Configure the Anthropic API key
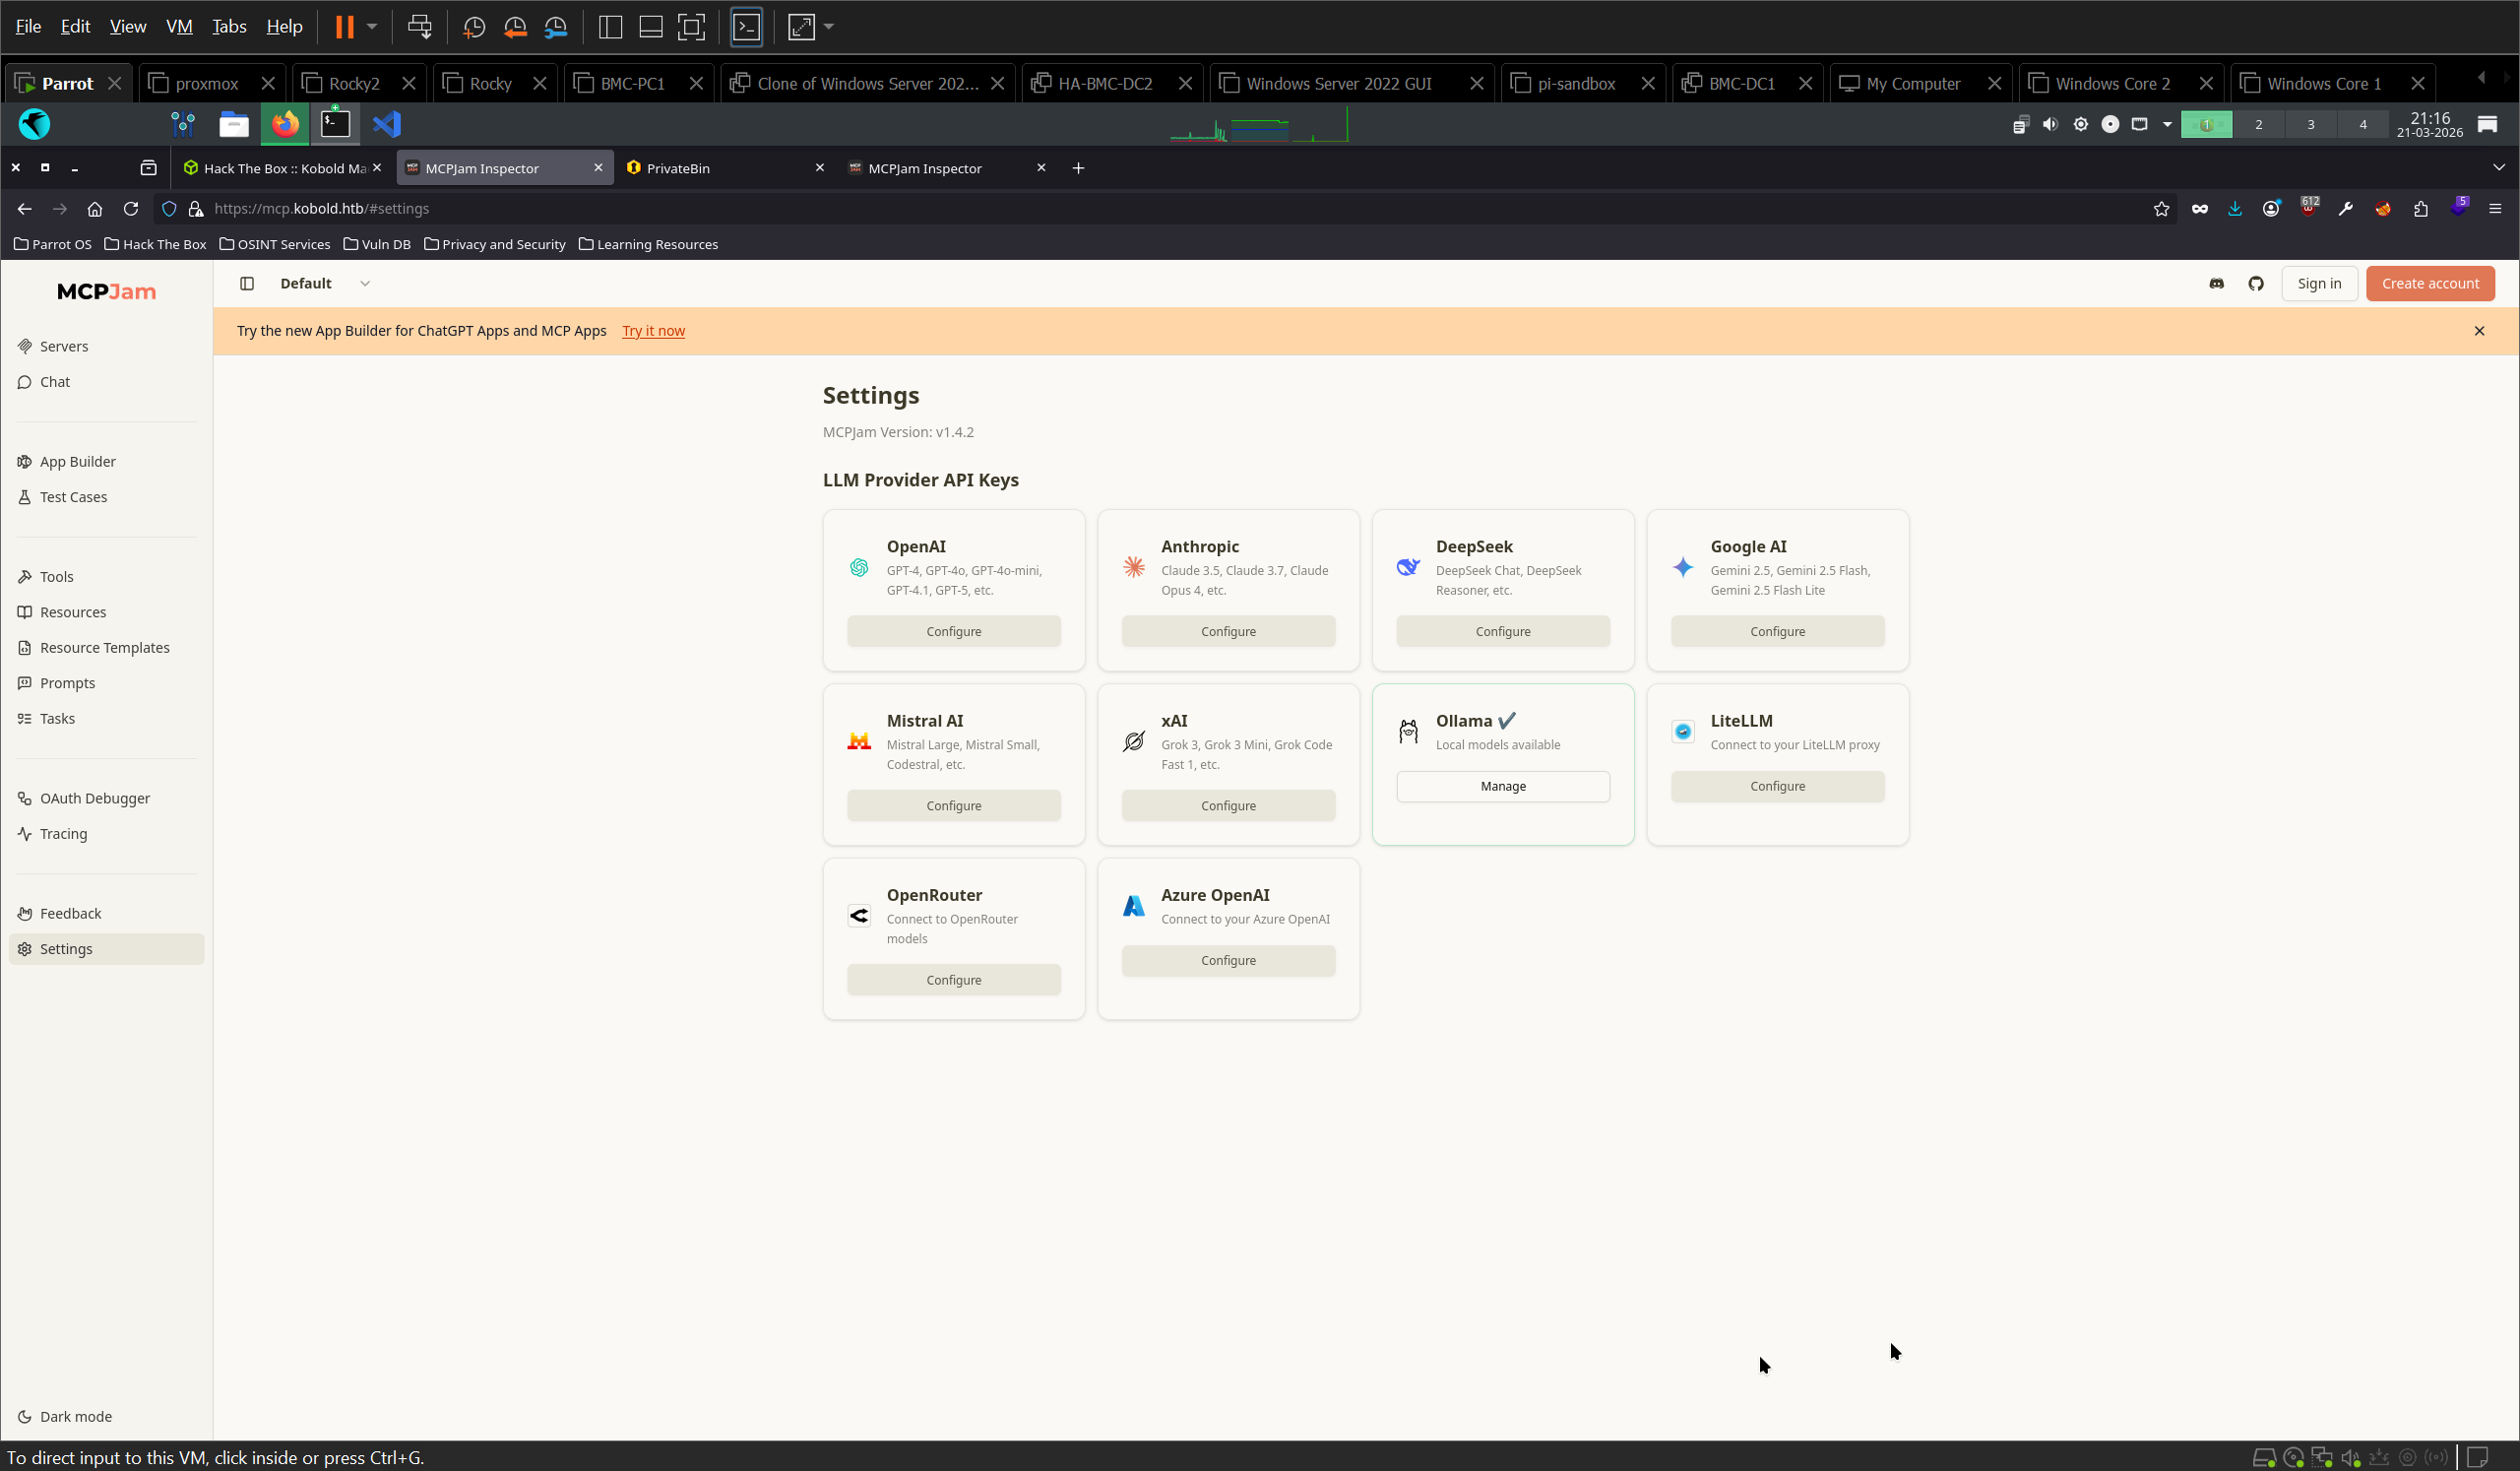The image size is (2520, 1471). [1228, 632]
